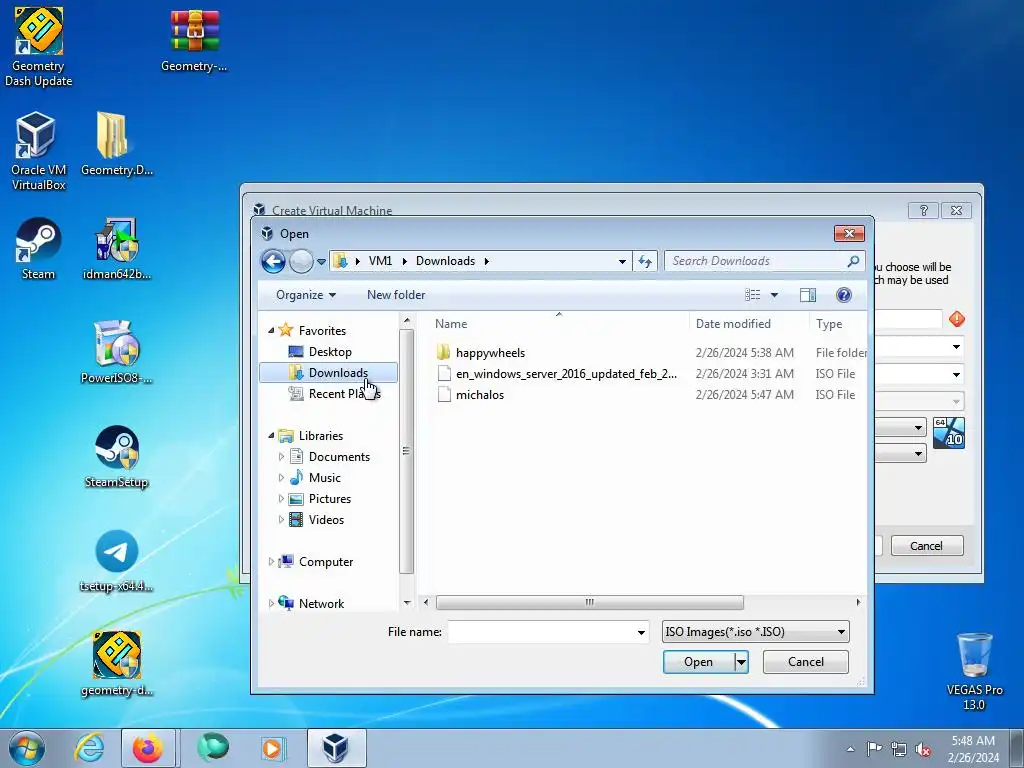Screen dimensions: 1024x768
Task: Launch Oracle VM VirtualBox desktop shortcut
Action: (x=39, y=152)
